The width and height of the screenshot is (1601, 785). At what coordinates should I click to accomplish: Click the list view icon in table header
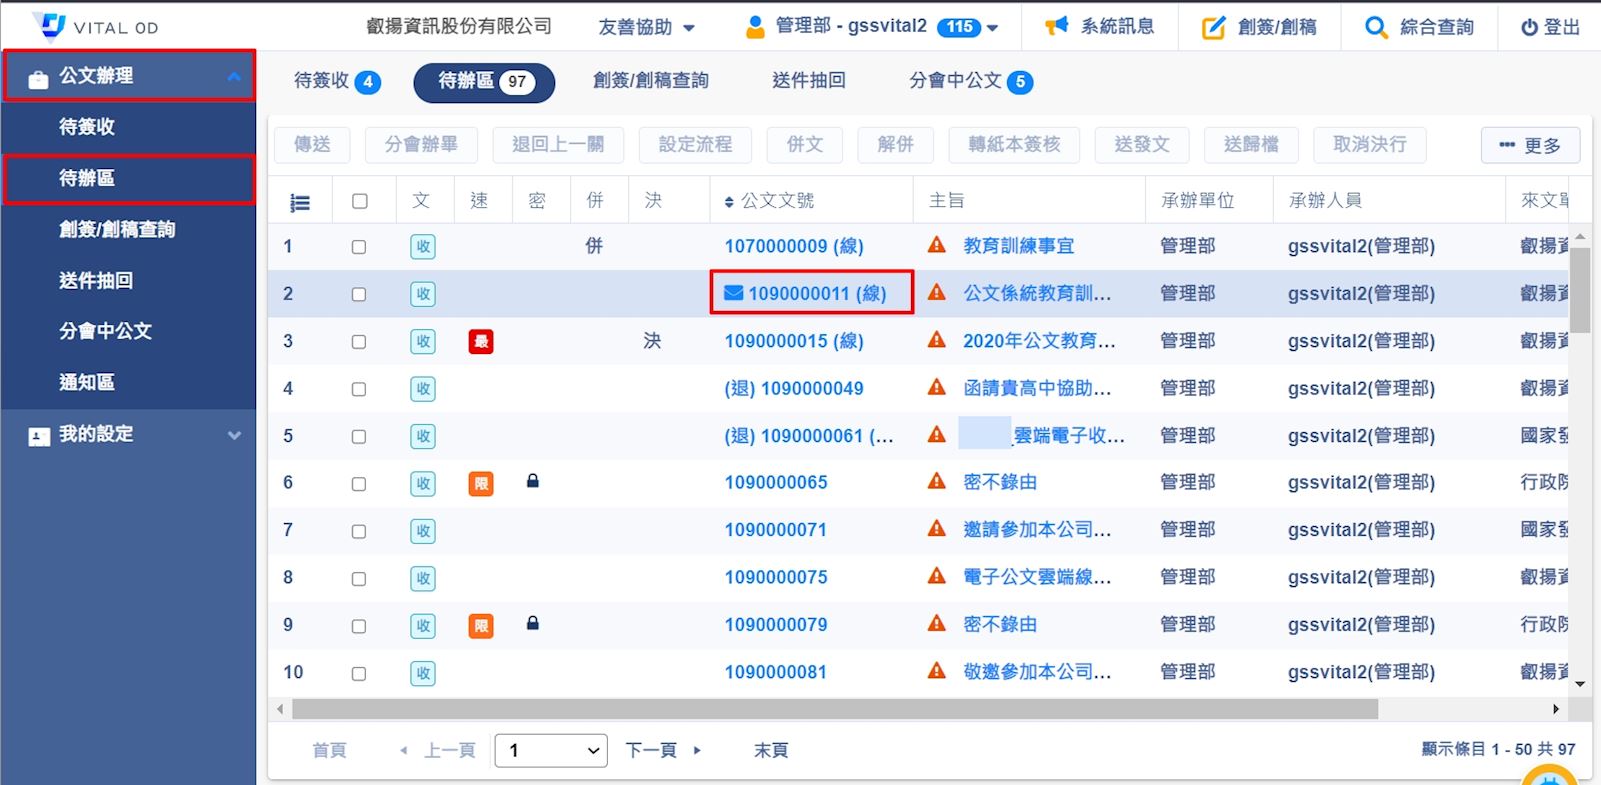299,202
